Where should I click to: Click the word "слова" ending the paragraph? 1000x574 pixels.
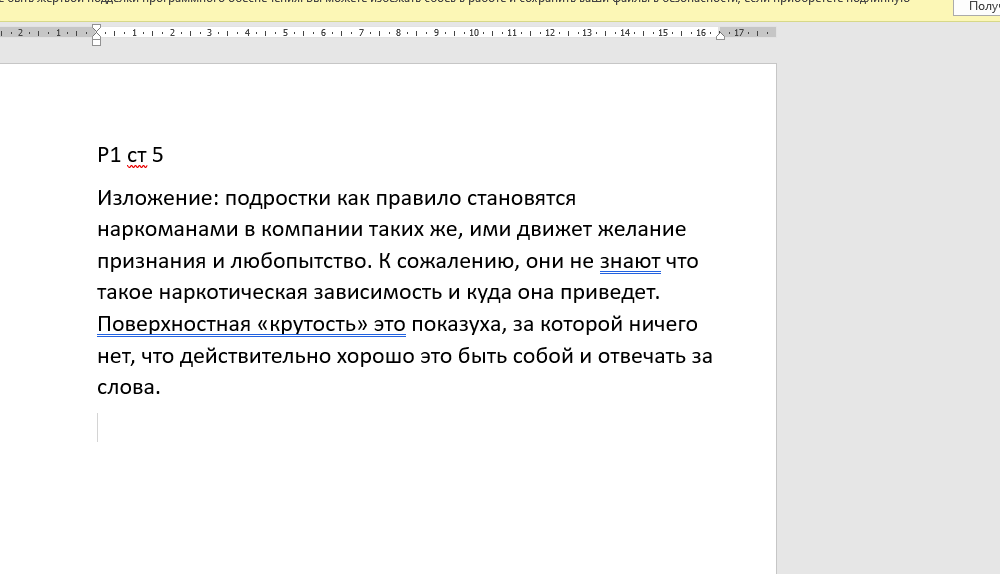click(x=127, y=387)
